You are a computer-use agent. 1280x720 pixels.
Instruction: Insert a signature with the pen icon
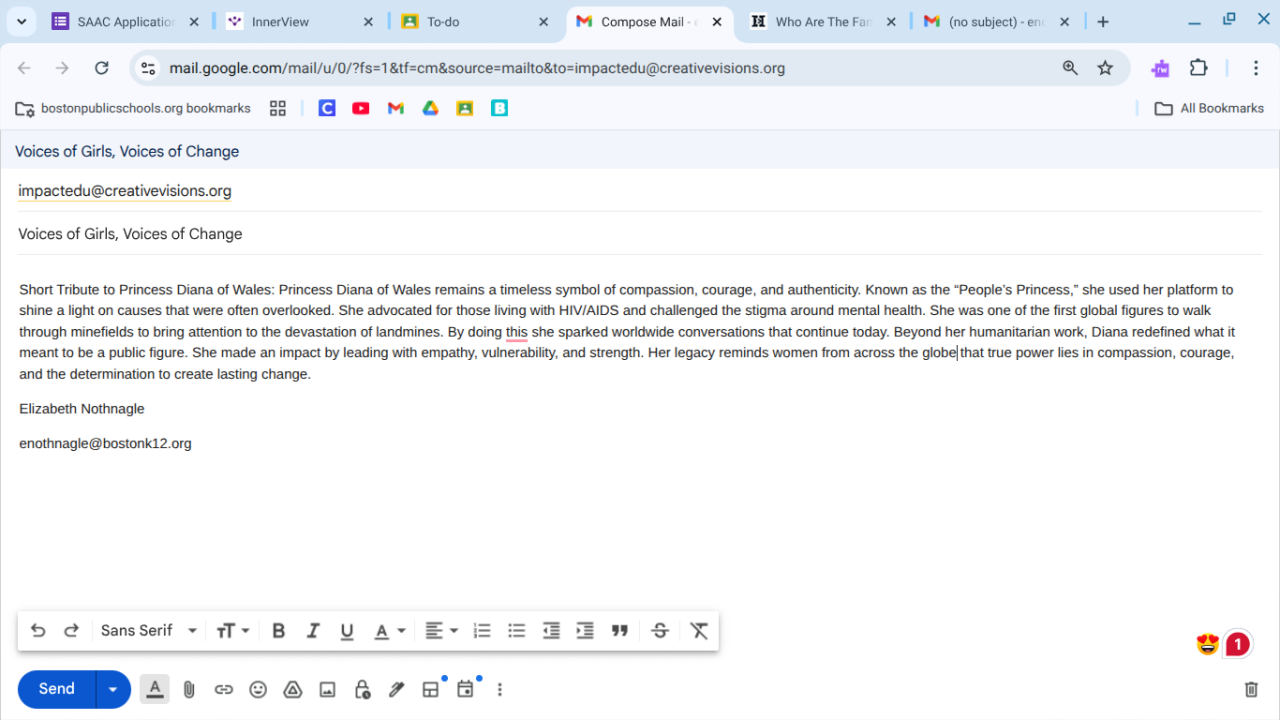click(x=396, y=689)
